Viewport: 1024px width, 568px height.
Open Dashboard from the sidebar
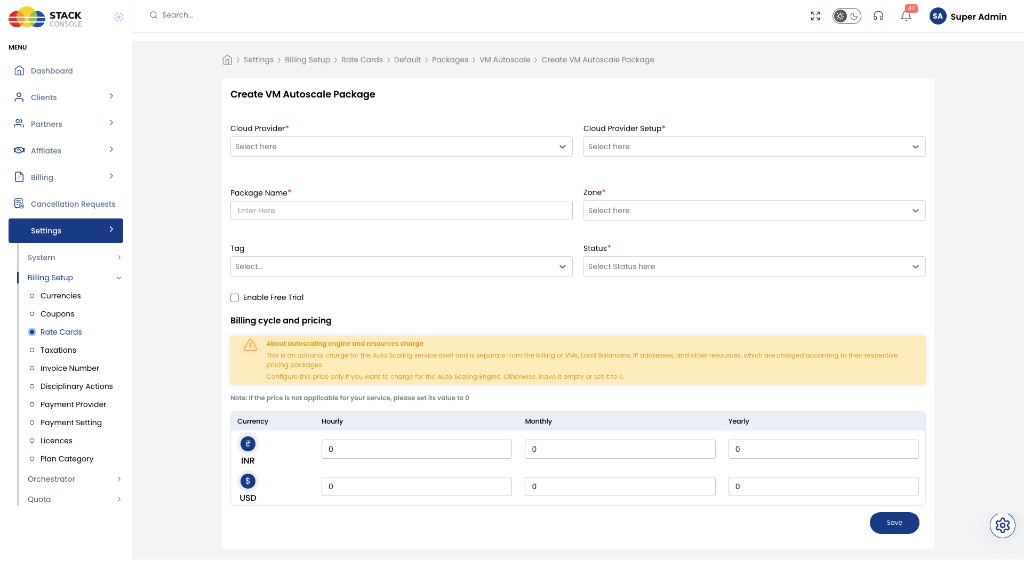coord(52,71)
